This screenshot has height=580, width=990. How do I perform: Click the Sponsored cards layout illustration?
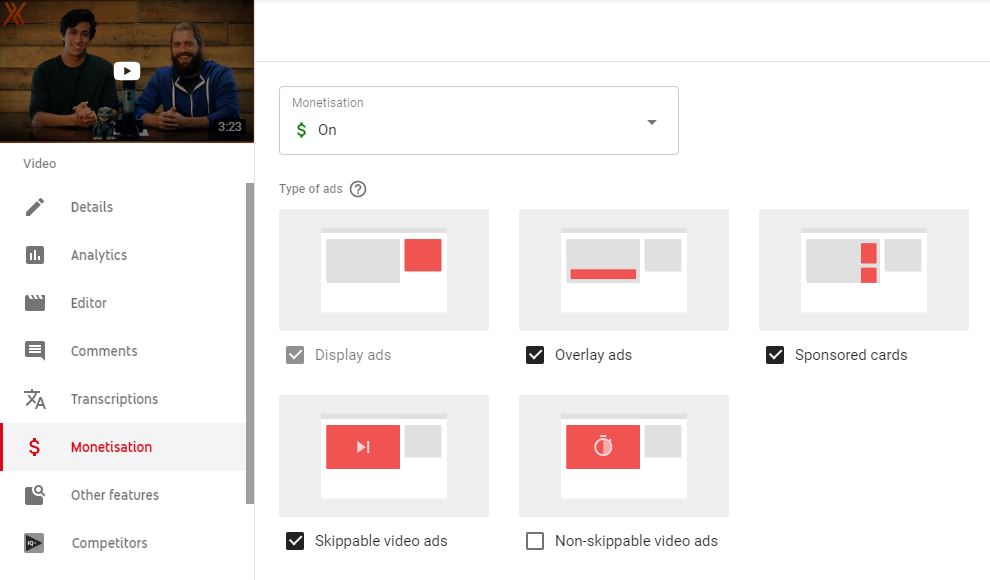click(864, 270)
